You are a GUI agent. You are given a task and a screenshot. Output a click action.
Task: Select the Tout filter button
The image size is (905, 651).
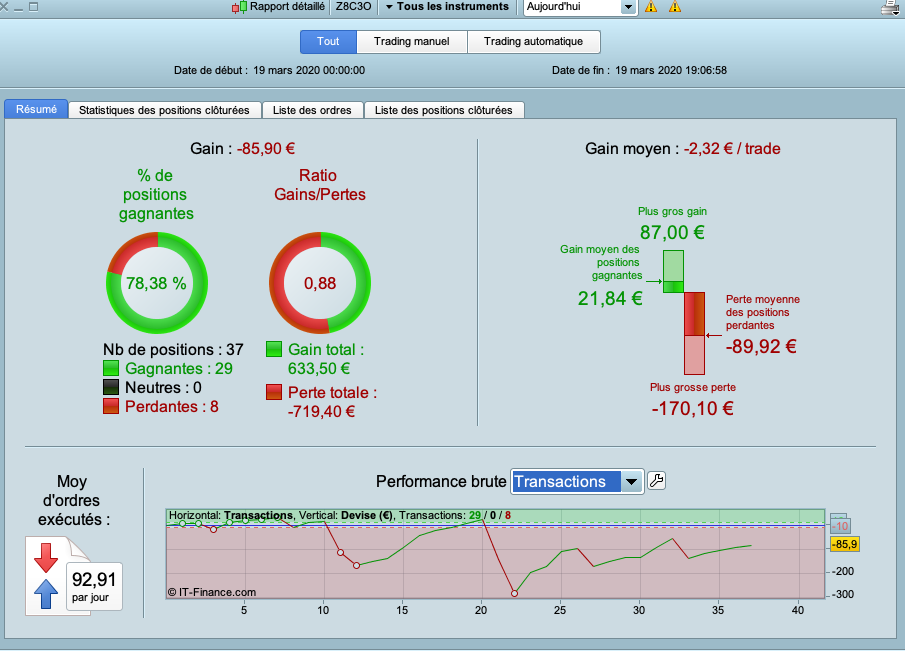point(328,42)
